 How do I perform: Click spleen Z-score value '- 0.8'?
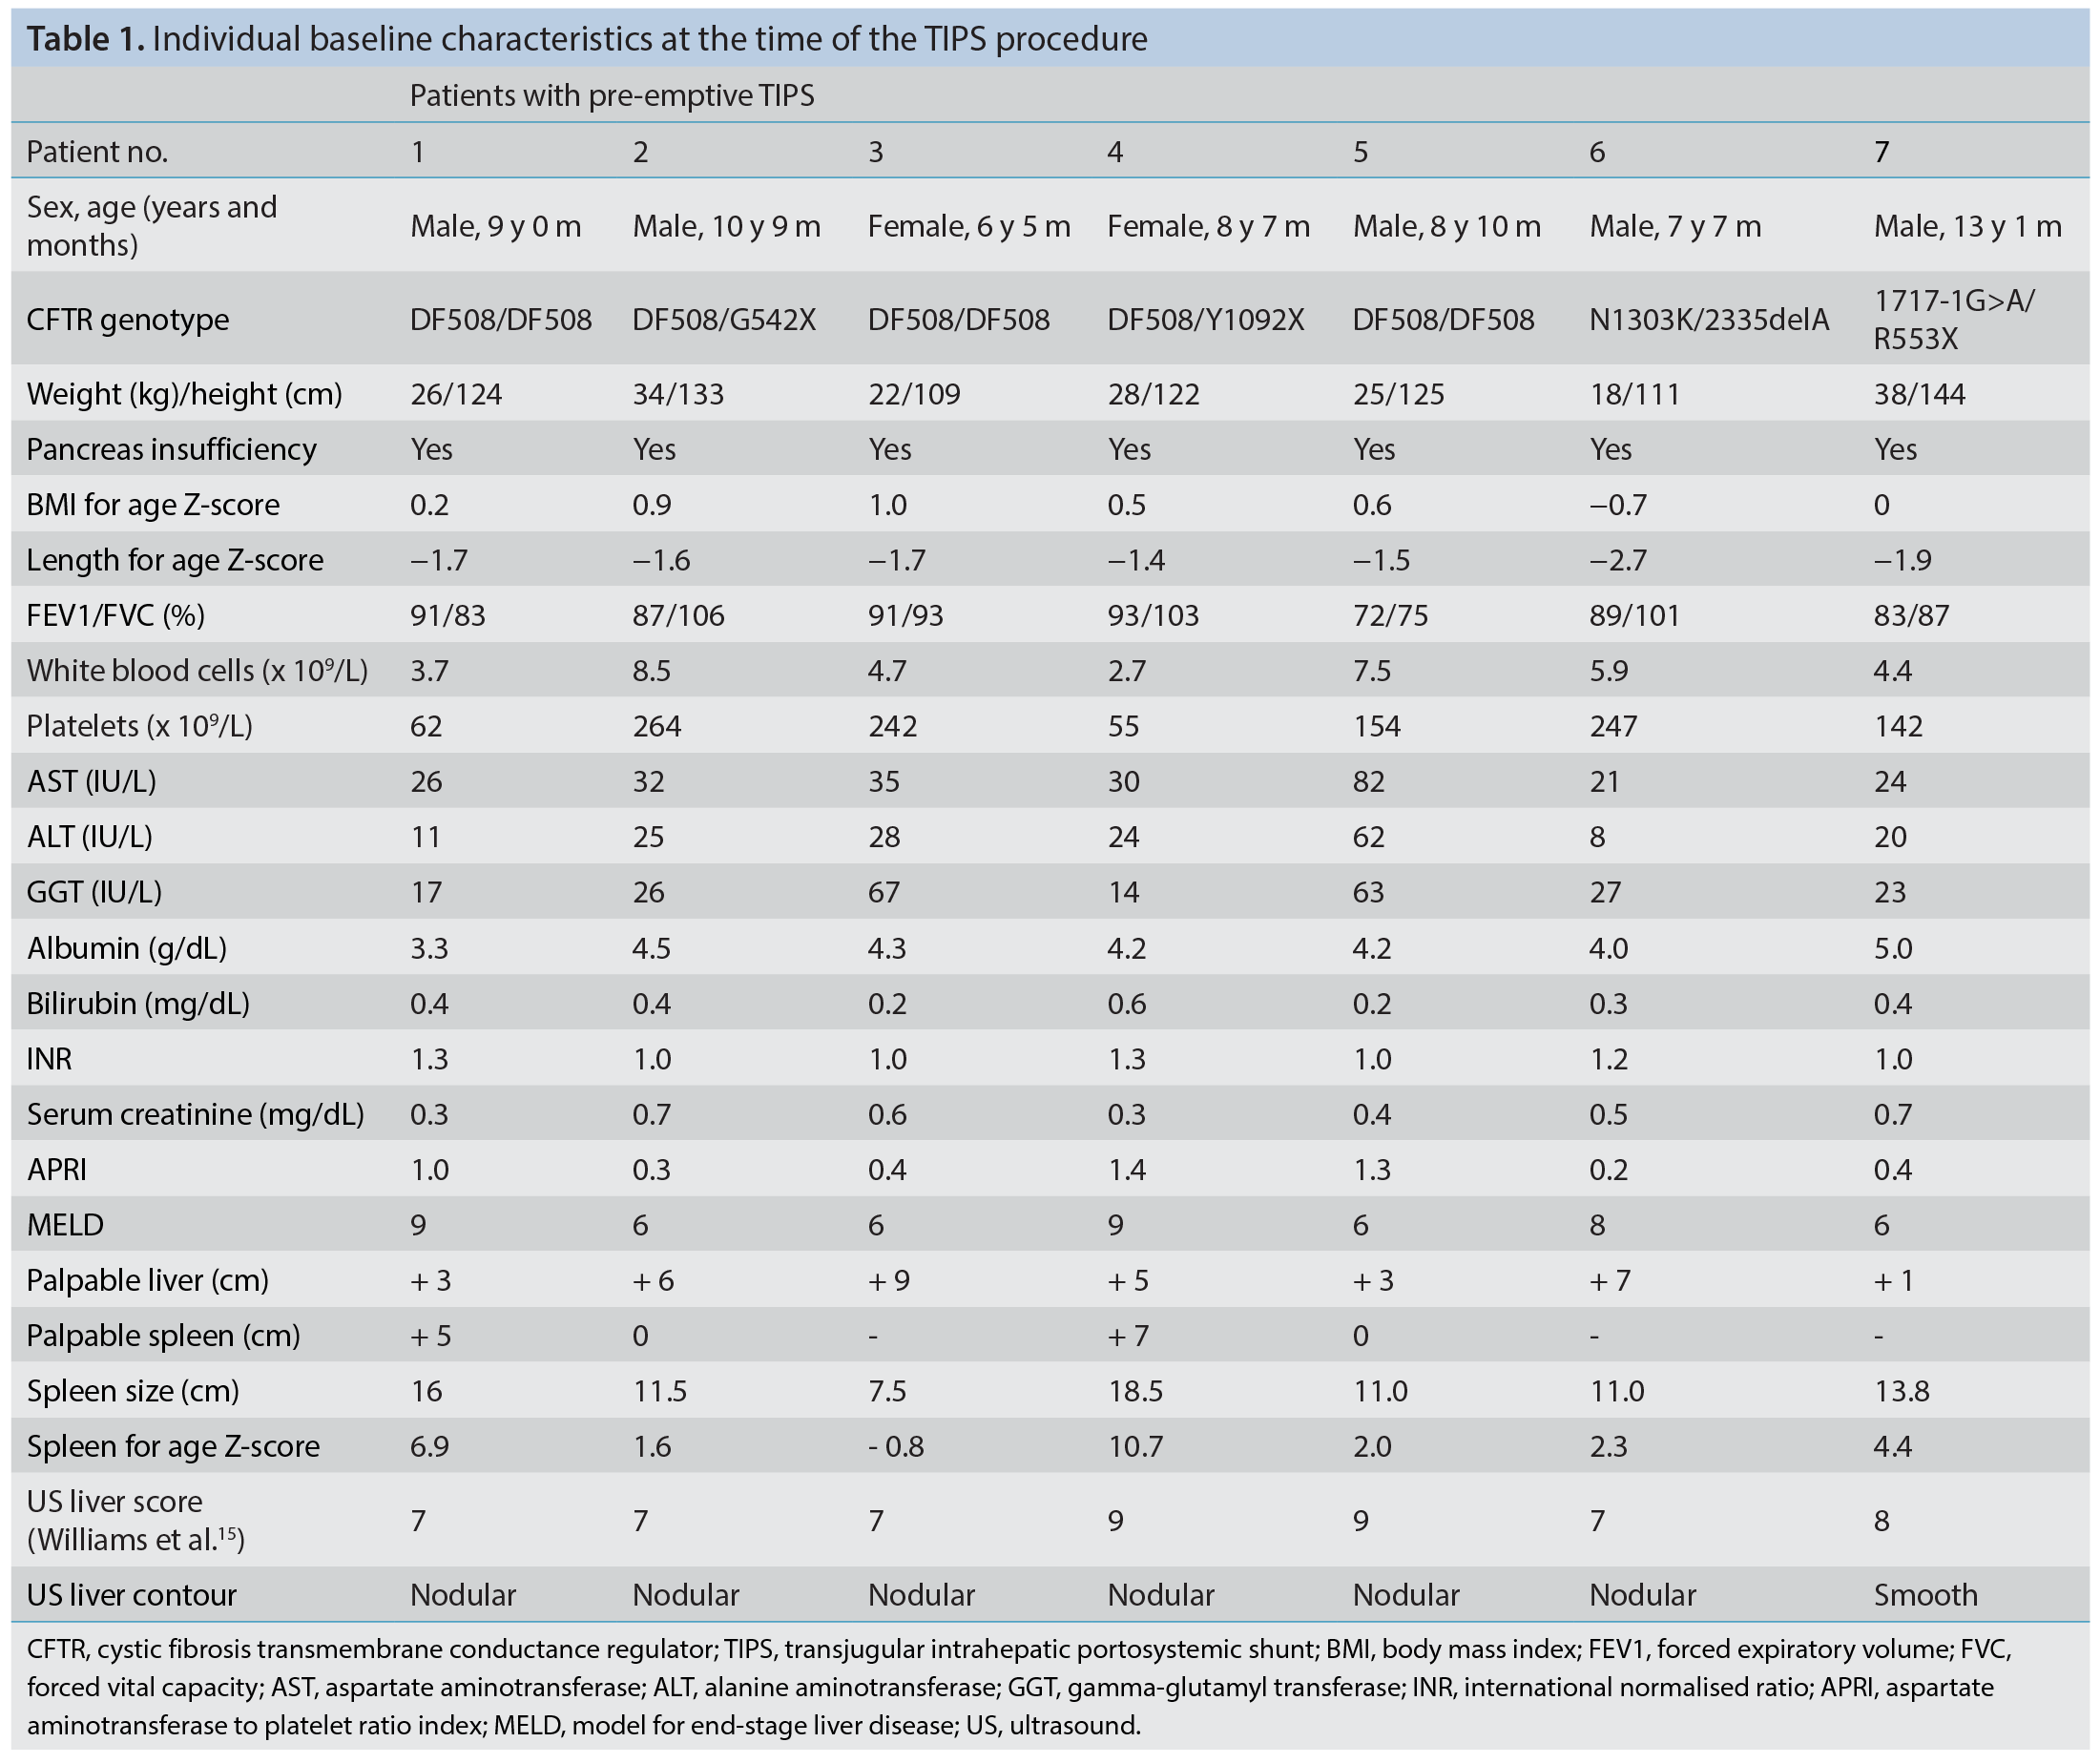pyautogui.click(x=895, y=1447)
